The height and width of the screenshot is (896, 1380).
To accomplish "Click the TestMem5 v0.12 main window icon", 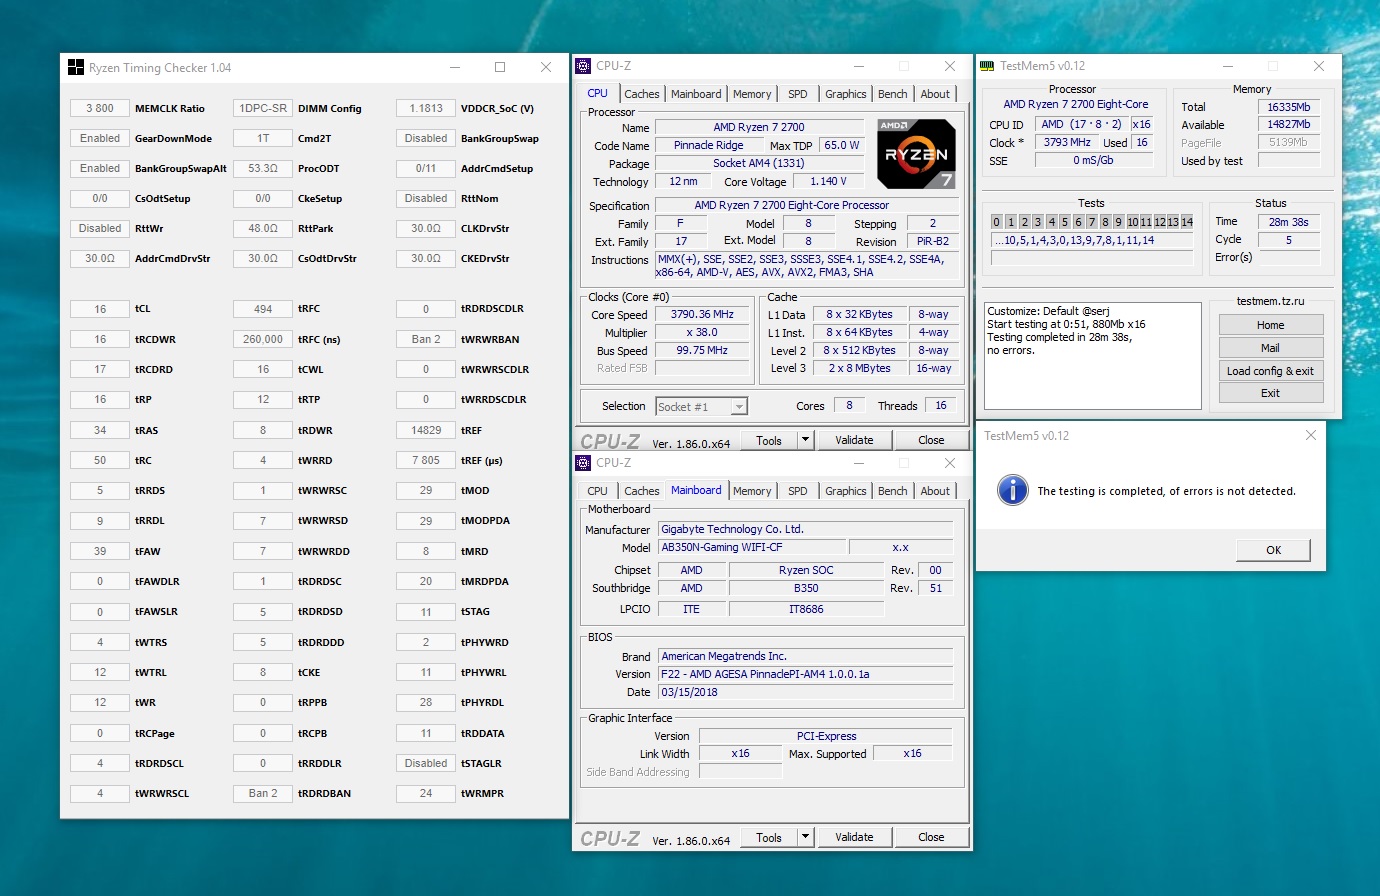I will pyautogui.click(x=987, y=66).
